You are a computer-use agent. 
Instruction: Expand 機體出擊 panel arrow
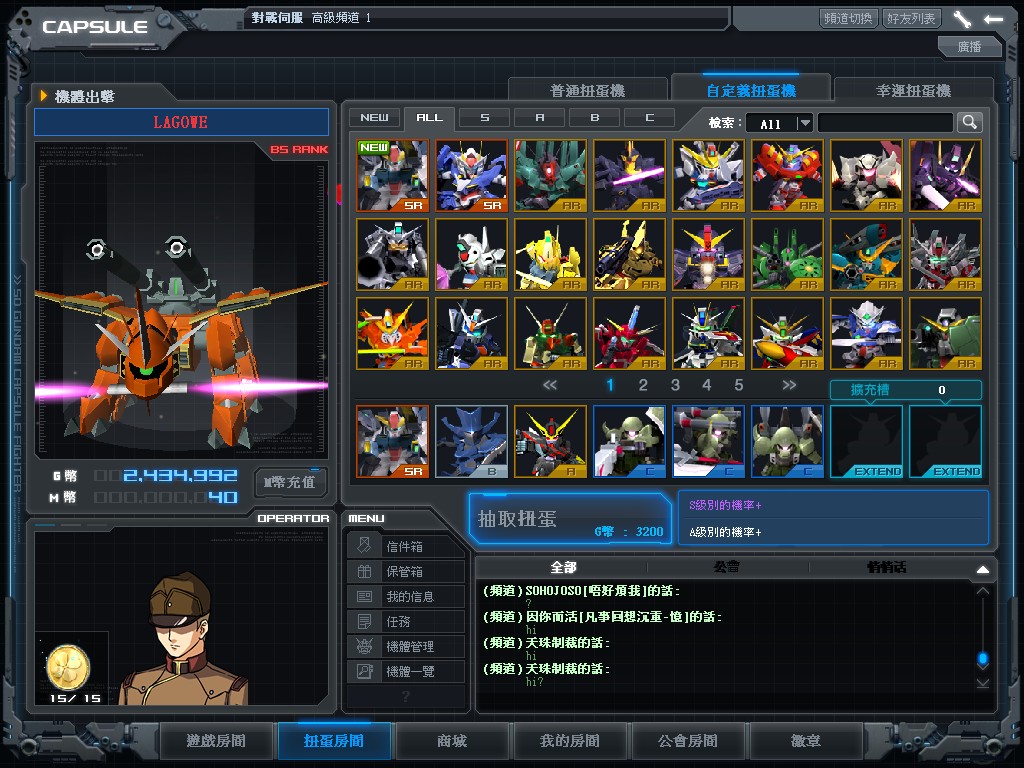click(44, 96)
